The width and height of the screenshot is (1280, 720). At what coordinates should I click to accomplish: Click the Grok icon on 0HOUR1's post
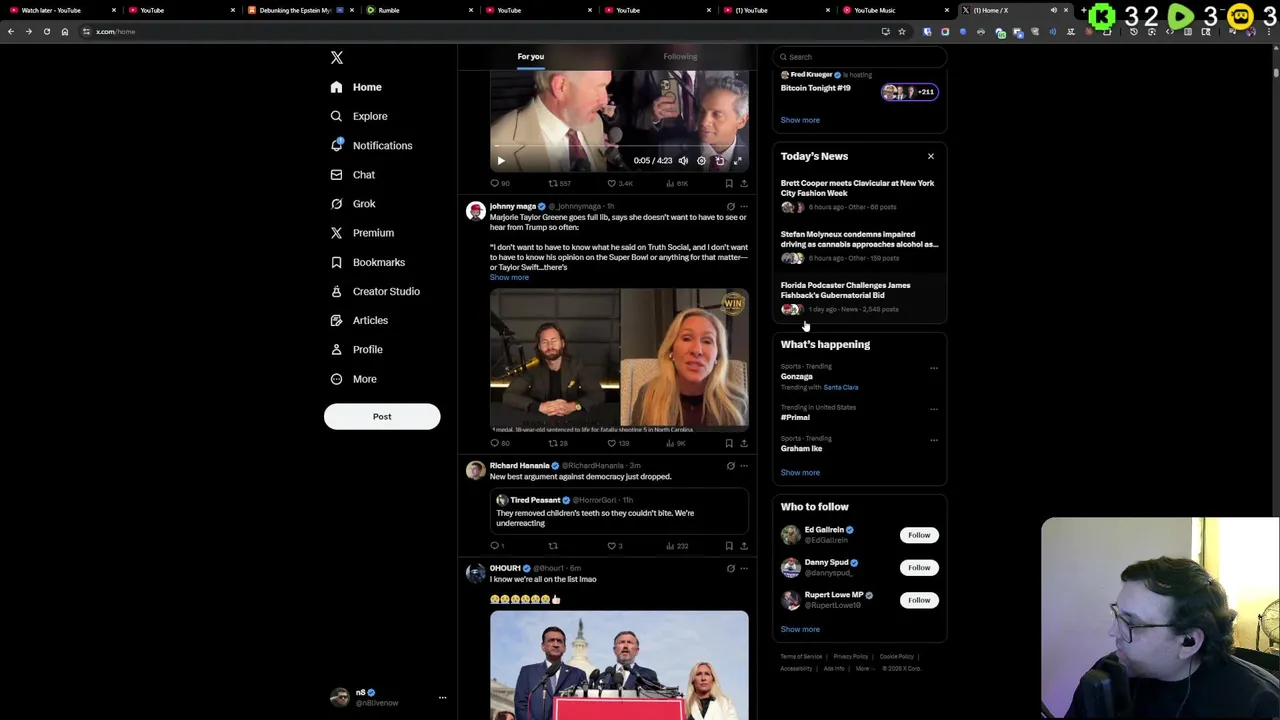tap(730, 568)
